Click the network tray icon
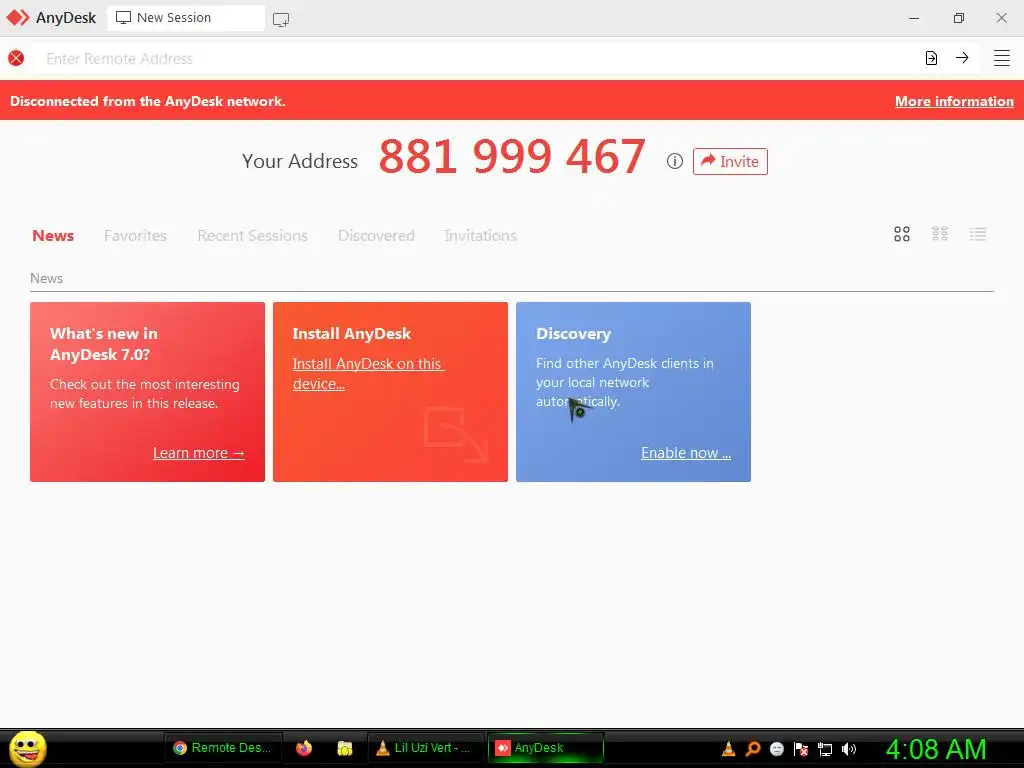Screen dimensions: 1024x768 (825, 749)
